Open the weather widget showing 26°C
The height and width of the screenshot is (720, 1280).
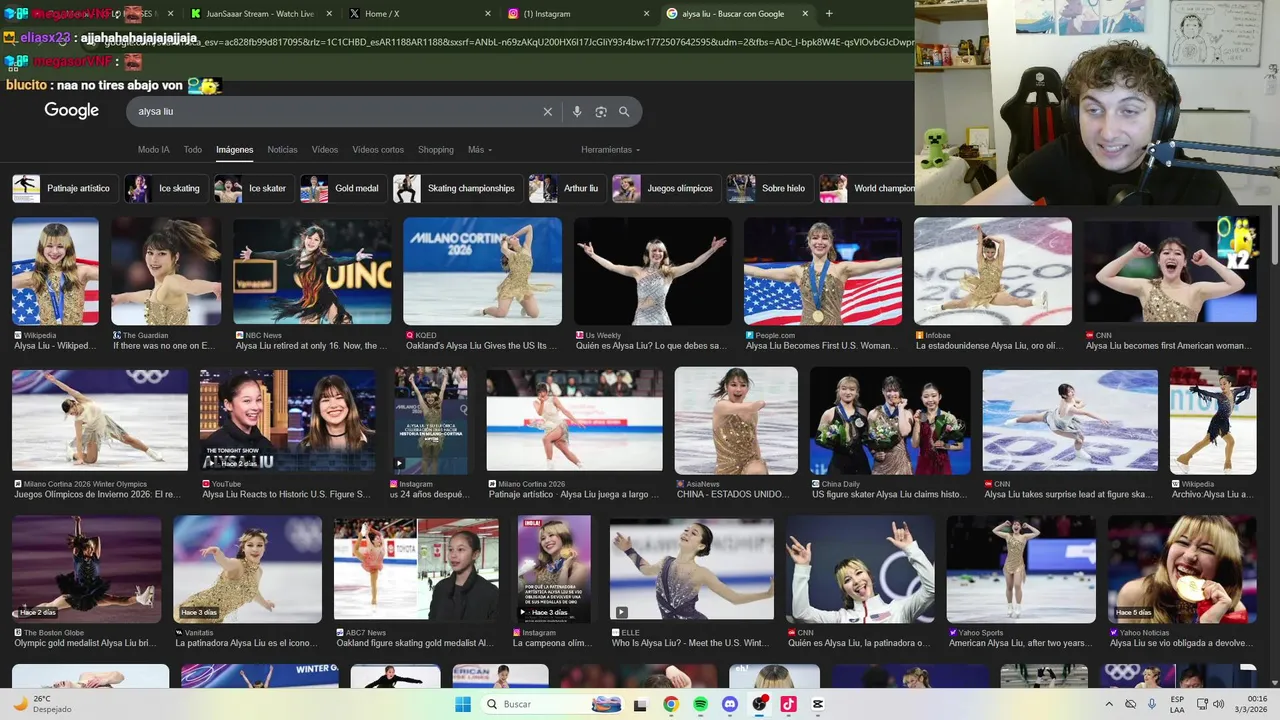pos(44,704)
